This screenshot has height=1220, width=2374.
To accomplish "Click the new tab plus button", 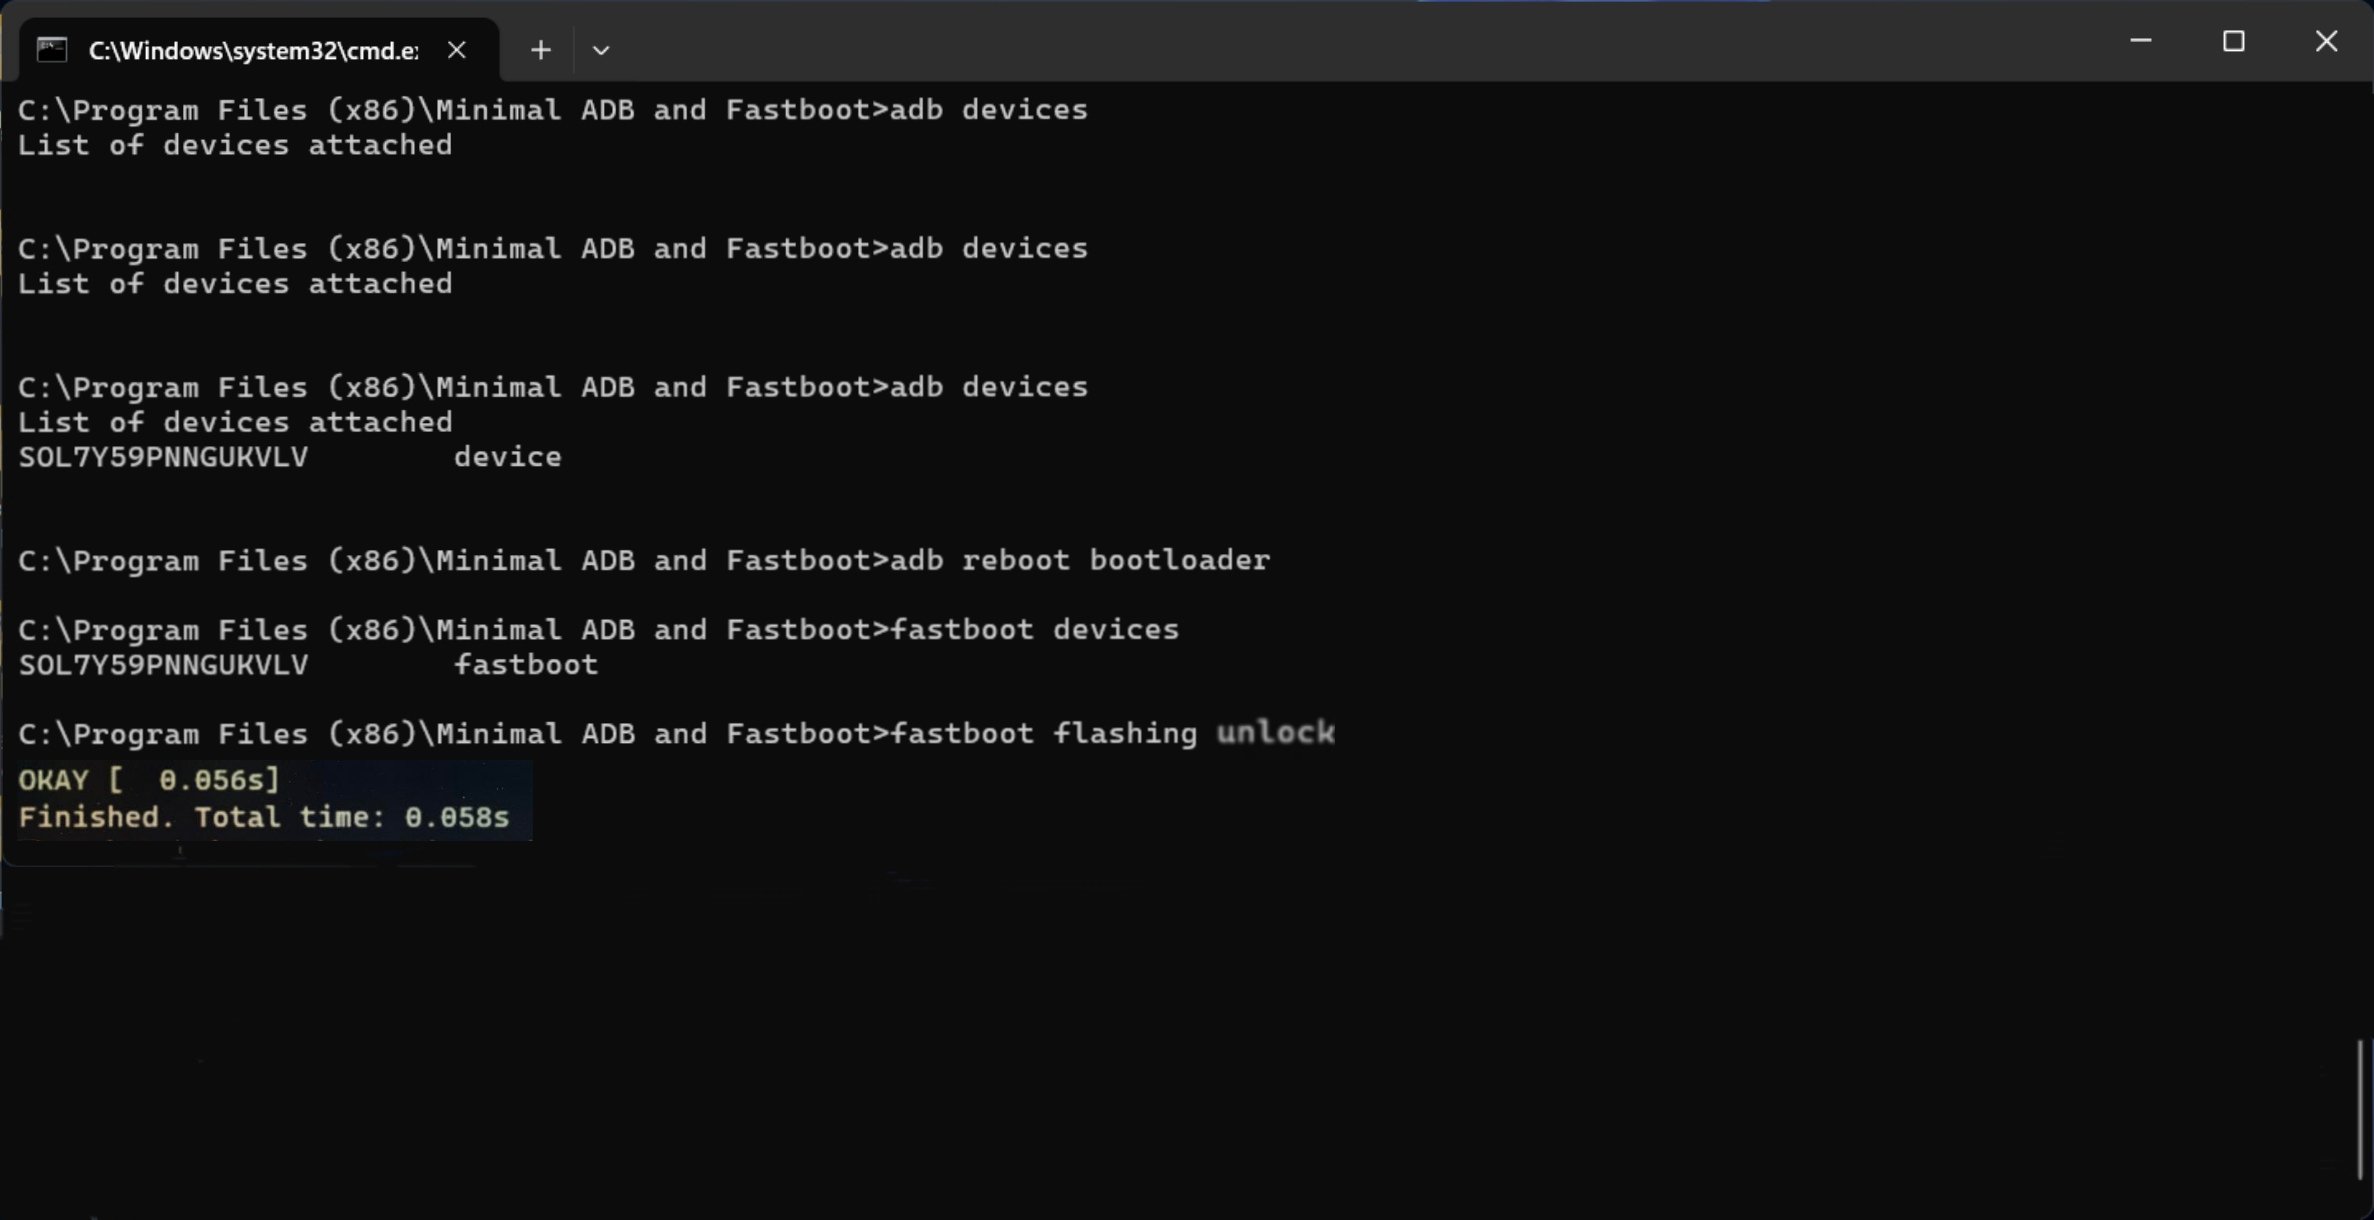I will coord(541,50).
